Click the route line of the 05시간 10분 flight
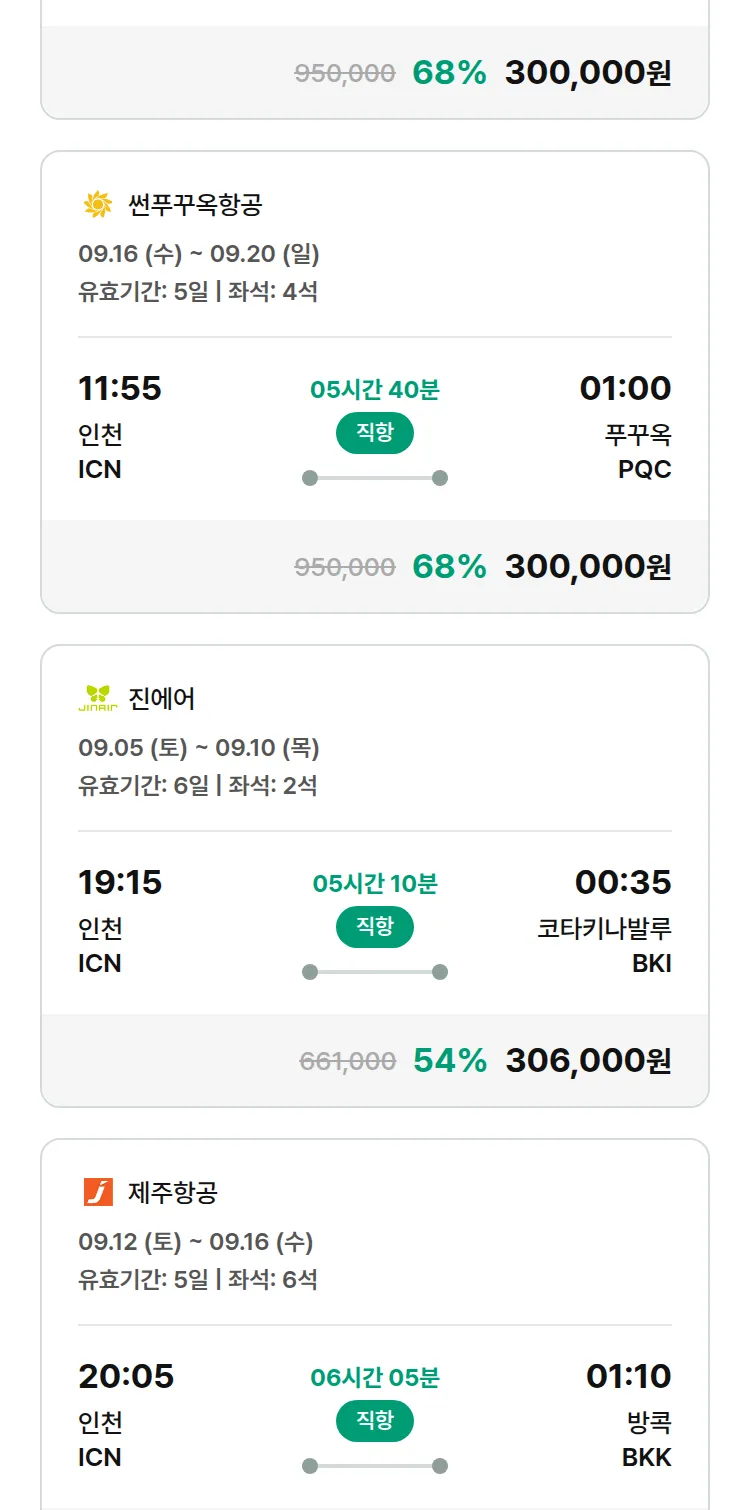This screenshot has width=750, height=1510. pos(375,972)
